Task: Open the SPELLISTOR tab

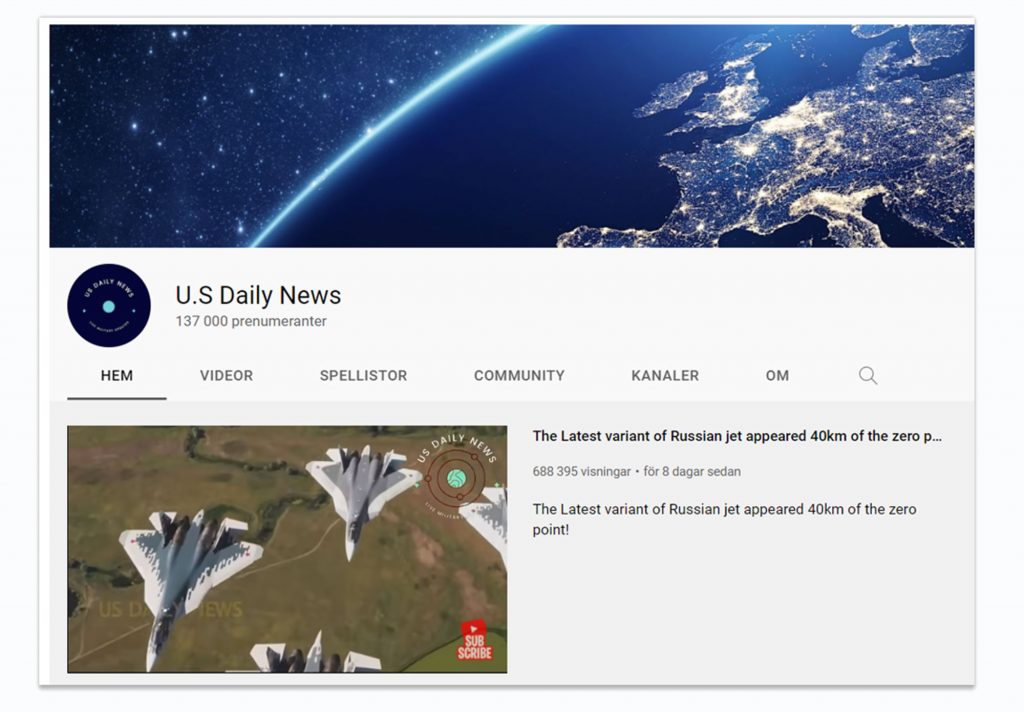Action: pyautogui.click(x=363, y=376)
